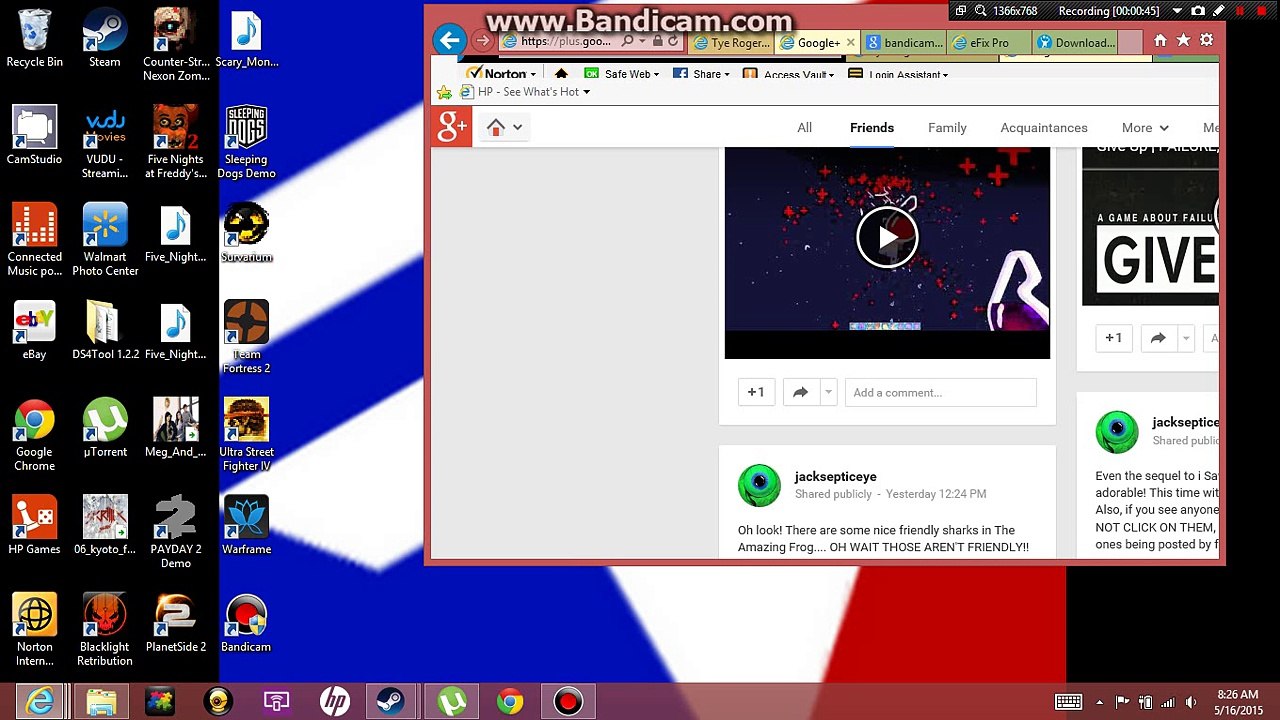Viewport: 1280px width, 720px height.
Task: Click +1 on the Give Up post
Action: pos(1113,338)
